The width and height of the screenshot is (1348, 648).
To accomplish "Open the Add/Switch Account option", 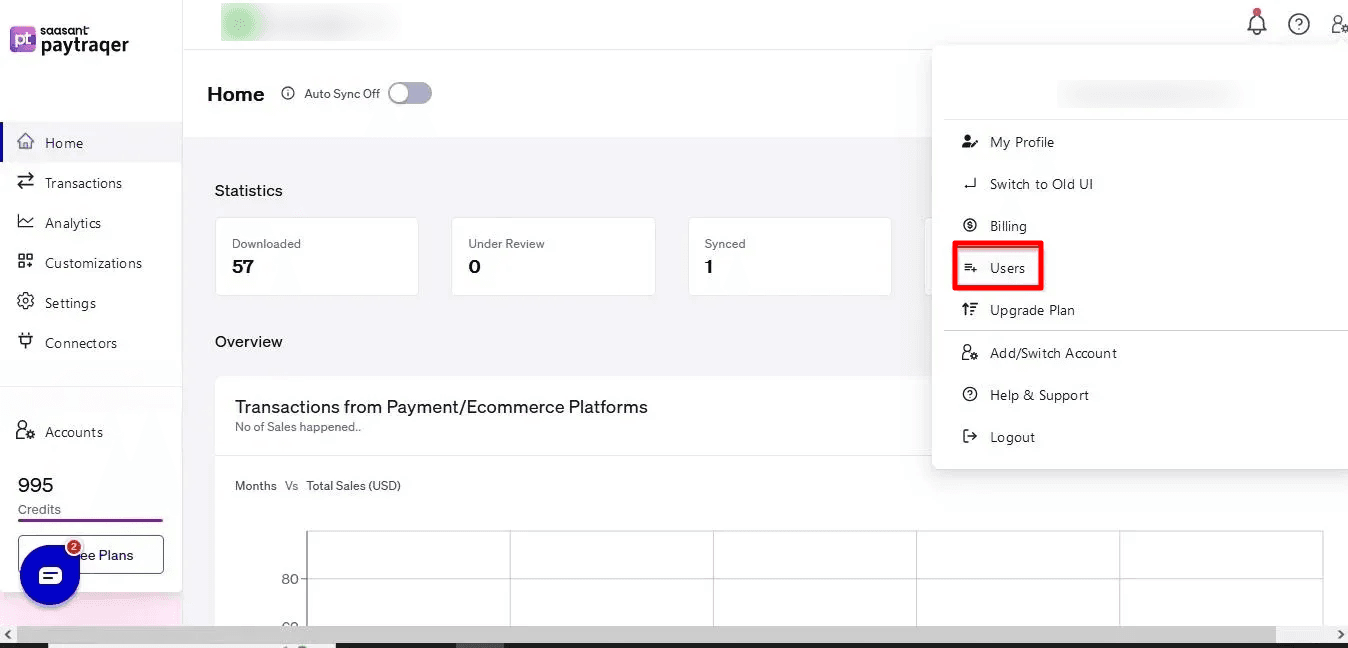I will [x=1052, y=352].
